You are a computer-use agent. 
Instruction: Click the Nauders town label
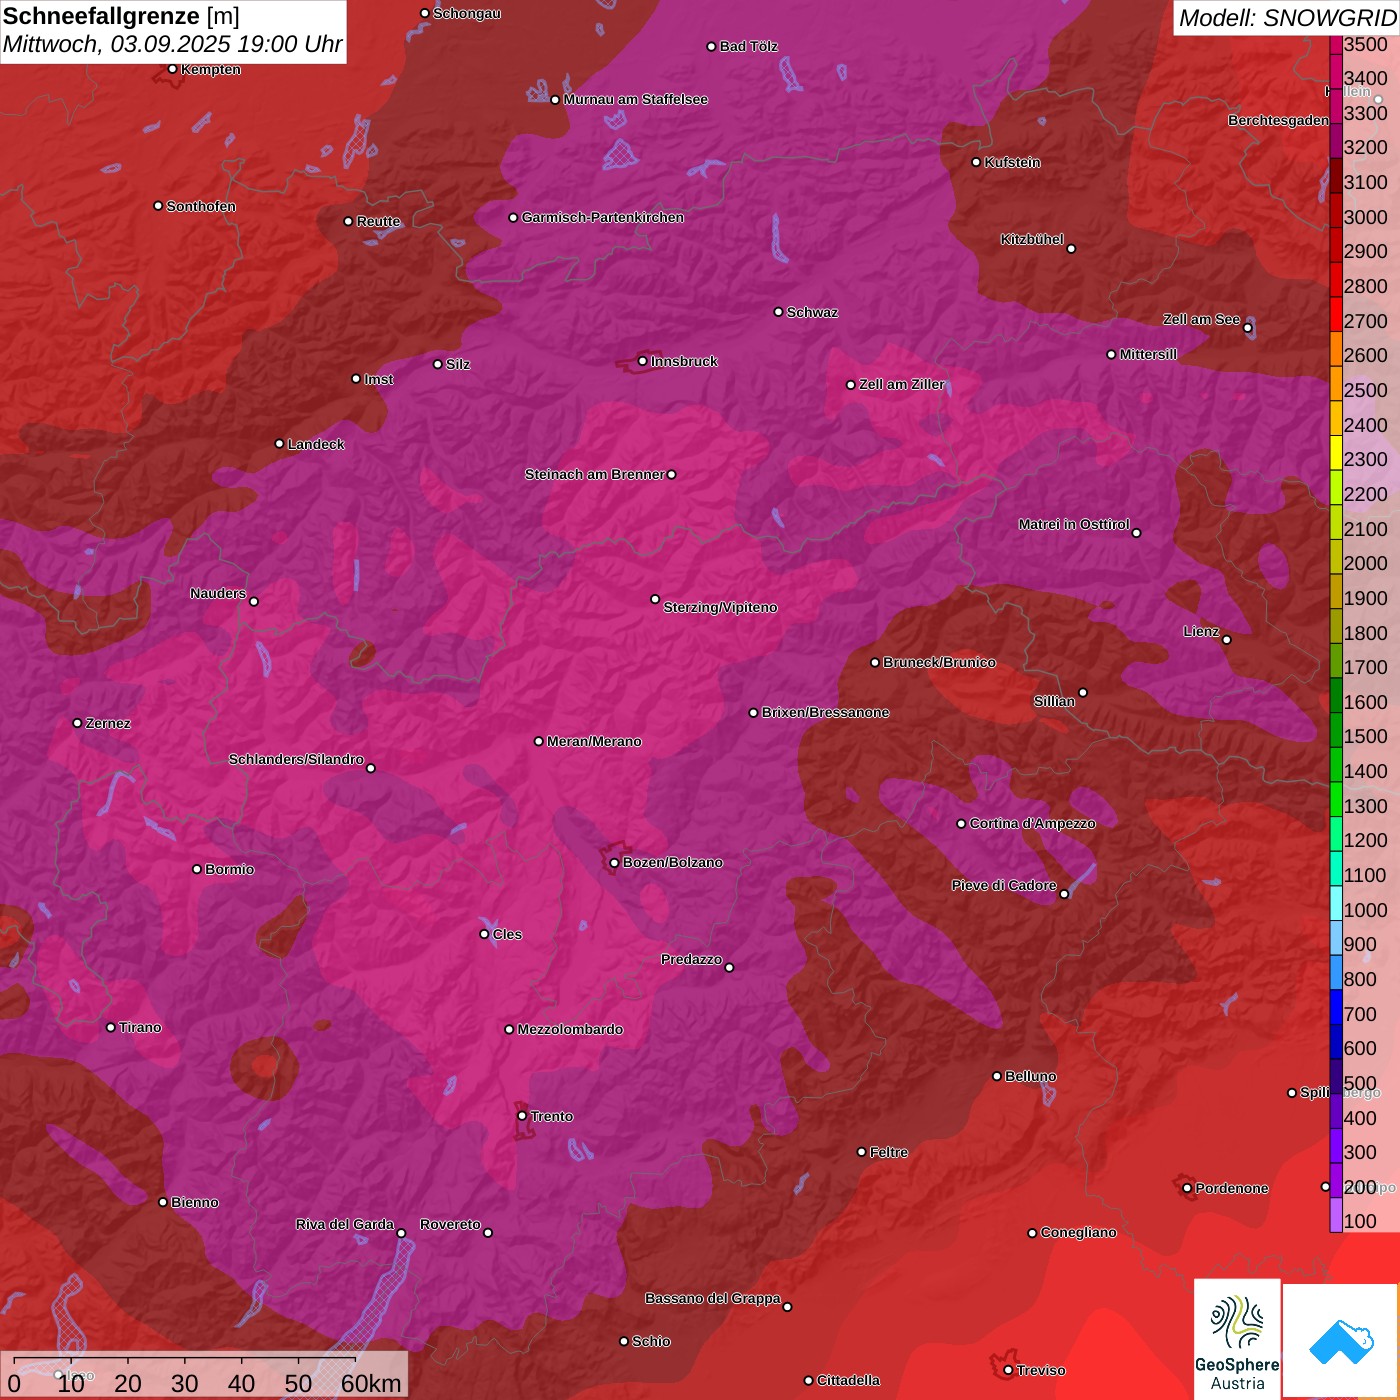(218, 593)
